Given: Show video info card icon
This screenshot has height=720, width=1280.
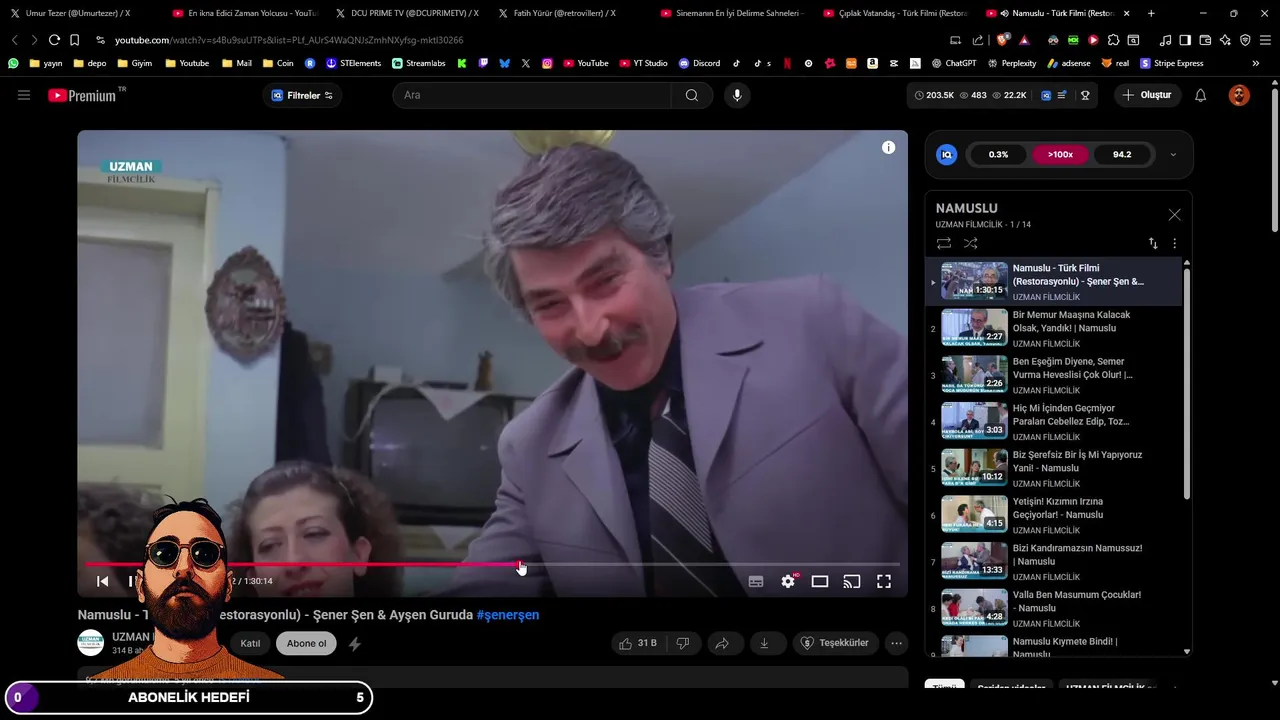Looking at the screenshot, I should tap(888, 147).
